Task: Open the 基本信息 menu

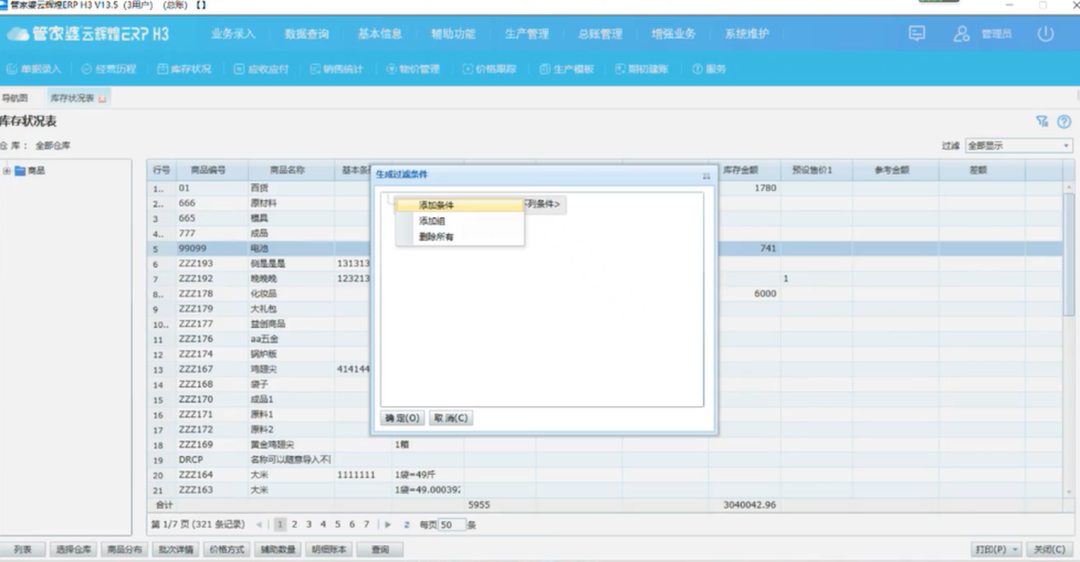Action: [380, 34]
